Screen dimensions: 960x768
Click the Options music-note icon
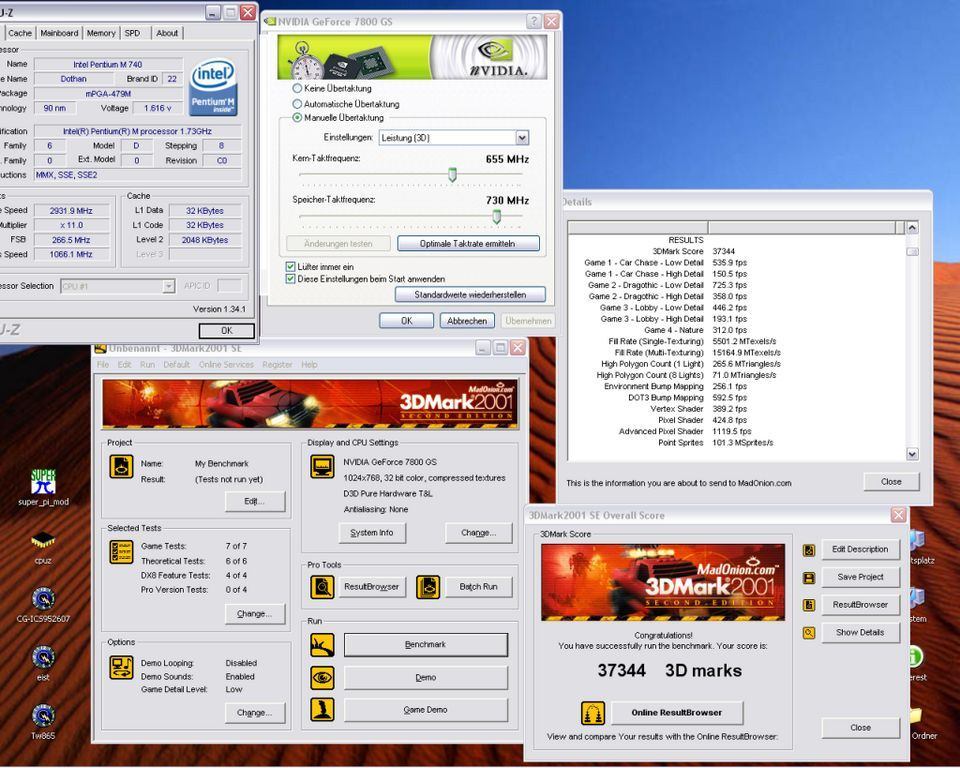tap(121, 667)
